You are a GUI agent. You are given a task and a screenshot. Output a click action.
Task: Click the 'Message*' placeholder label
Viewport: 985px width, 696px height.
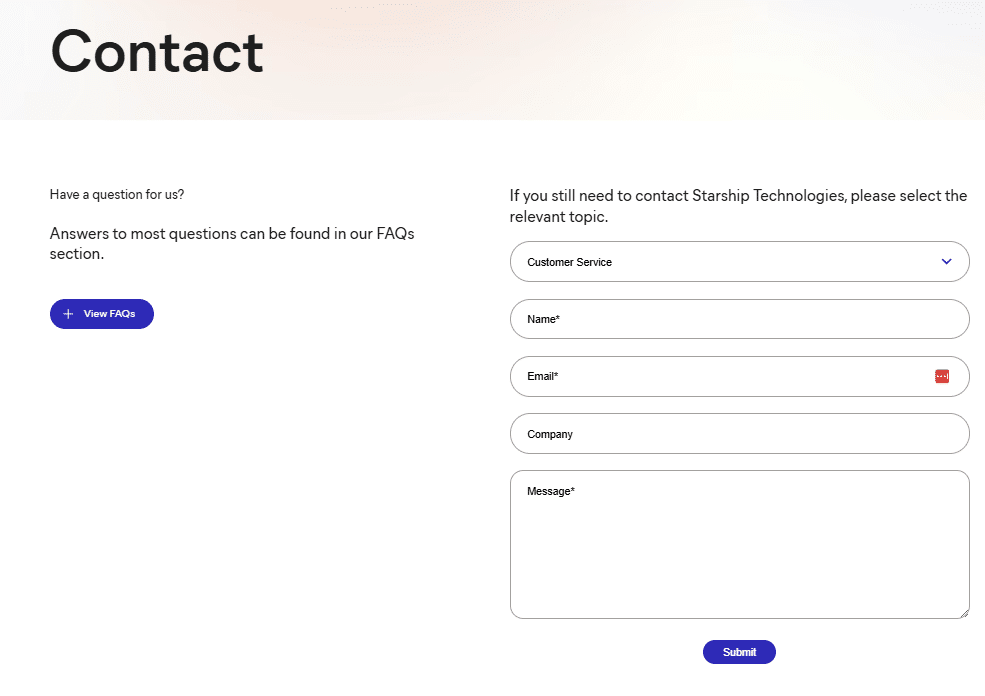click(551, 492)
